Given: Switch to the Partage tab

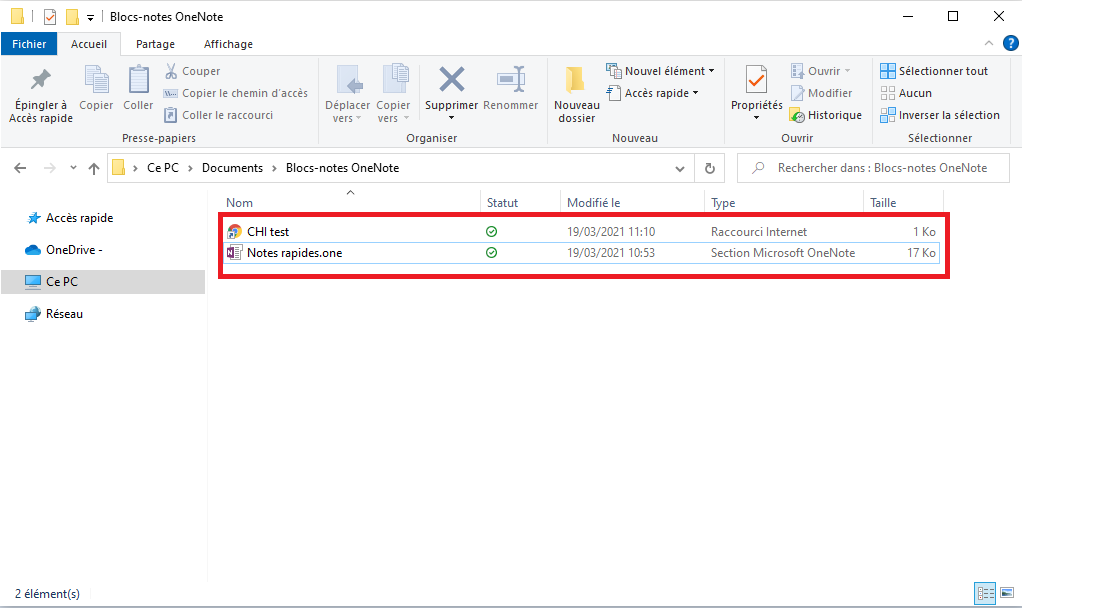Looking at the screenshot, I should 155,44.
